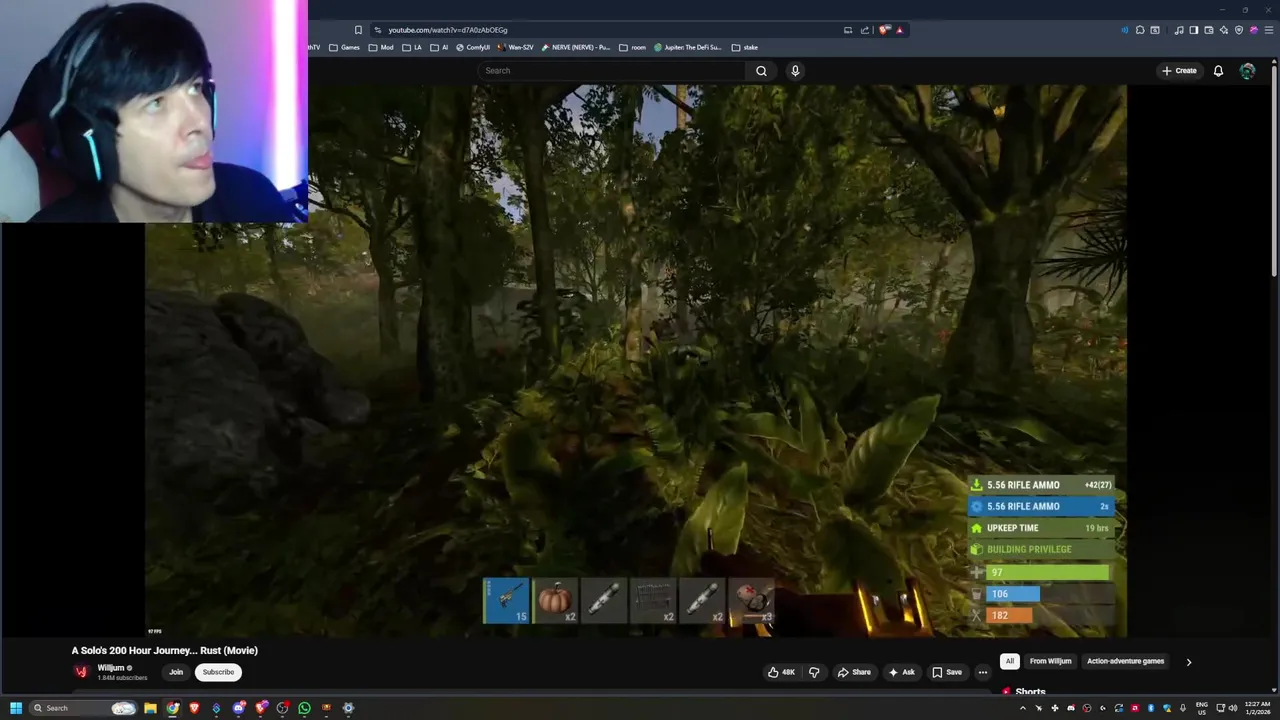1280x720 pixels.
Task: Click the video player to pause playback
Action: pyautogui.click(x=636, y=360)
